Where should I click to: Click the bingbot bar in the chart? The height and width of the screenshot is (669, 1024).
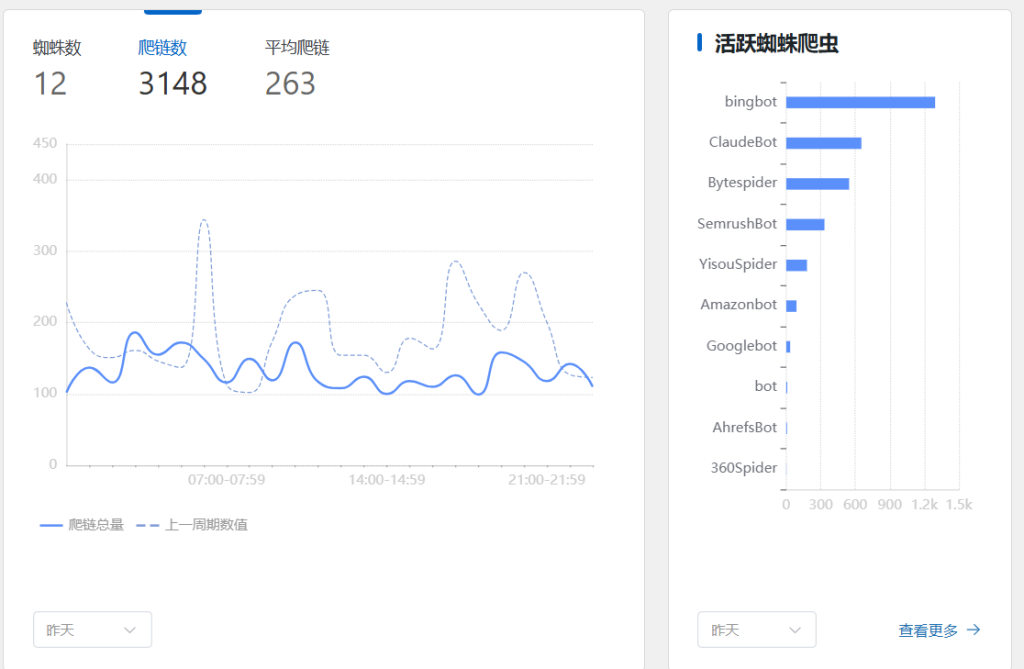pyautogui.click(x=861, y=103)
